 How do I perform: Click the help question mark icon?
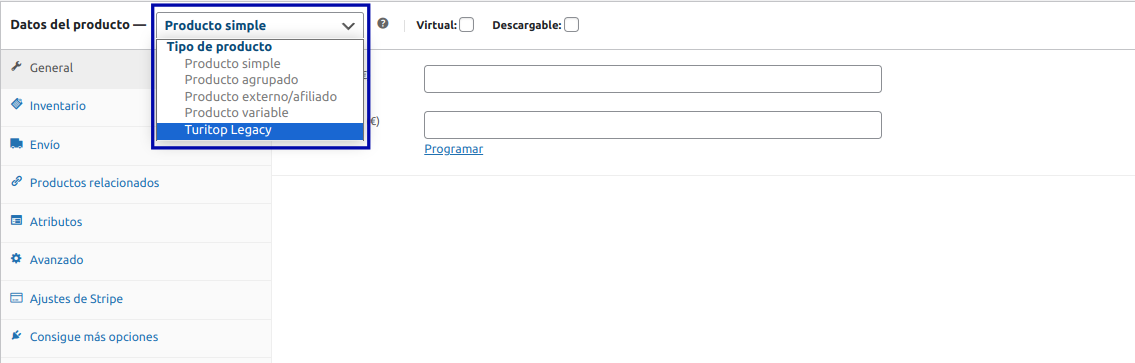click(x=384, y=24)
